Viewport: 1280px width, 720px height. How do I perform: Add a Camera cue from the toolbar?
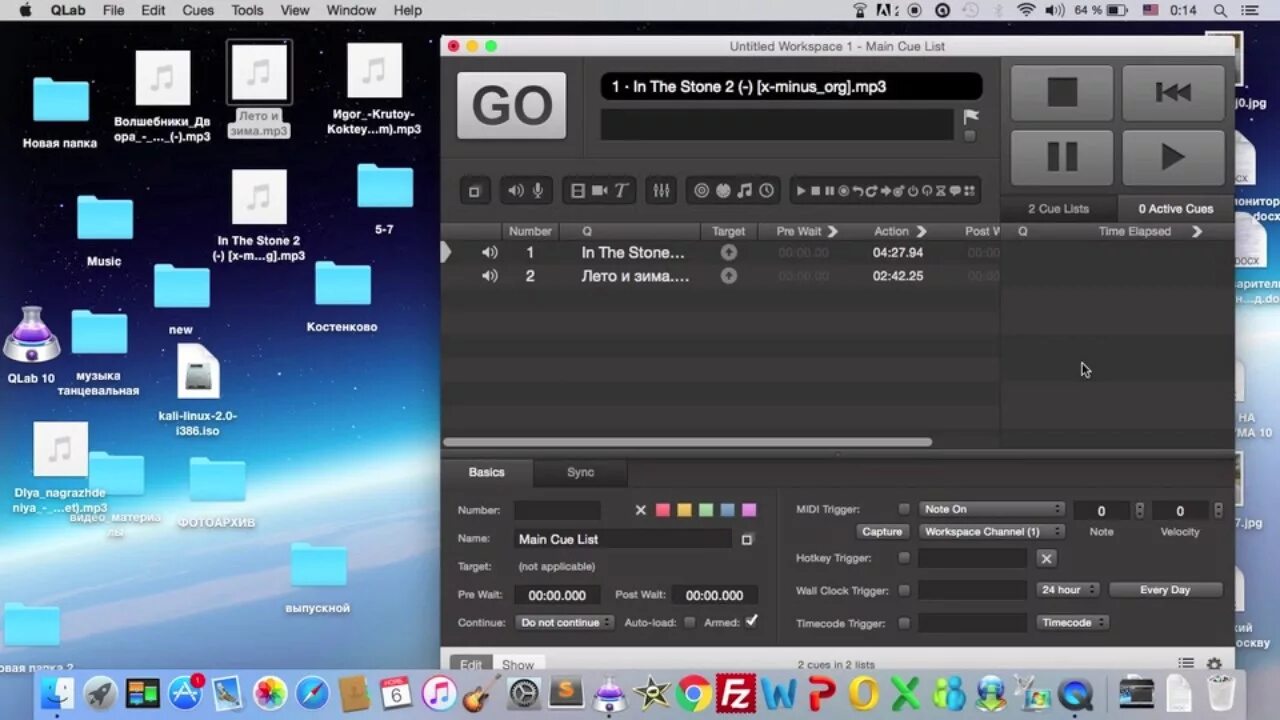coord(599,190)
